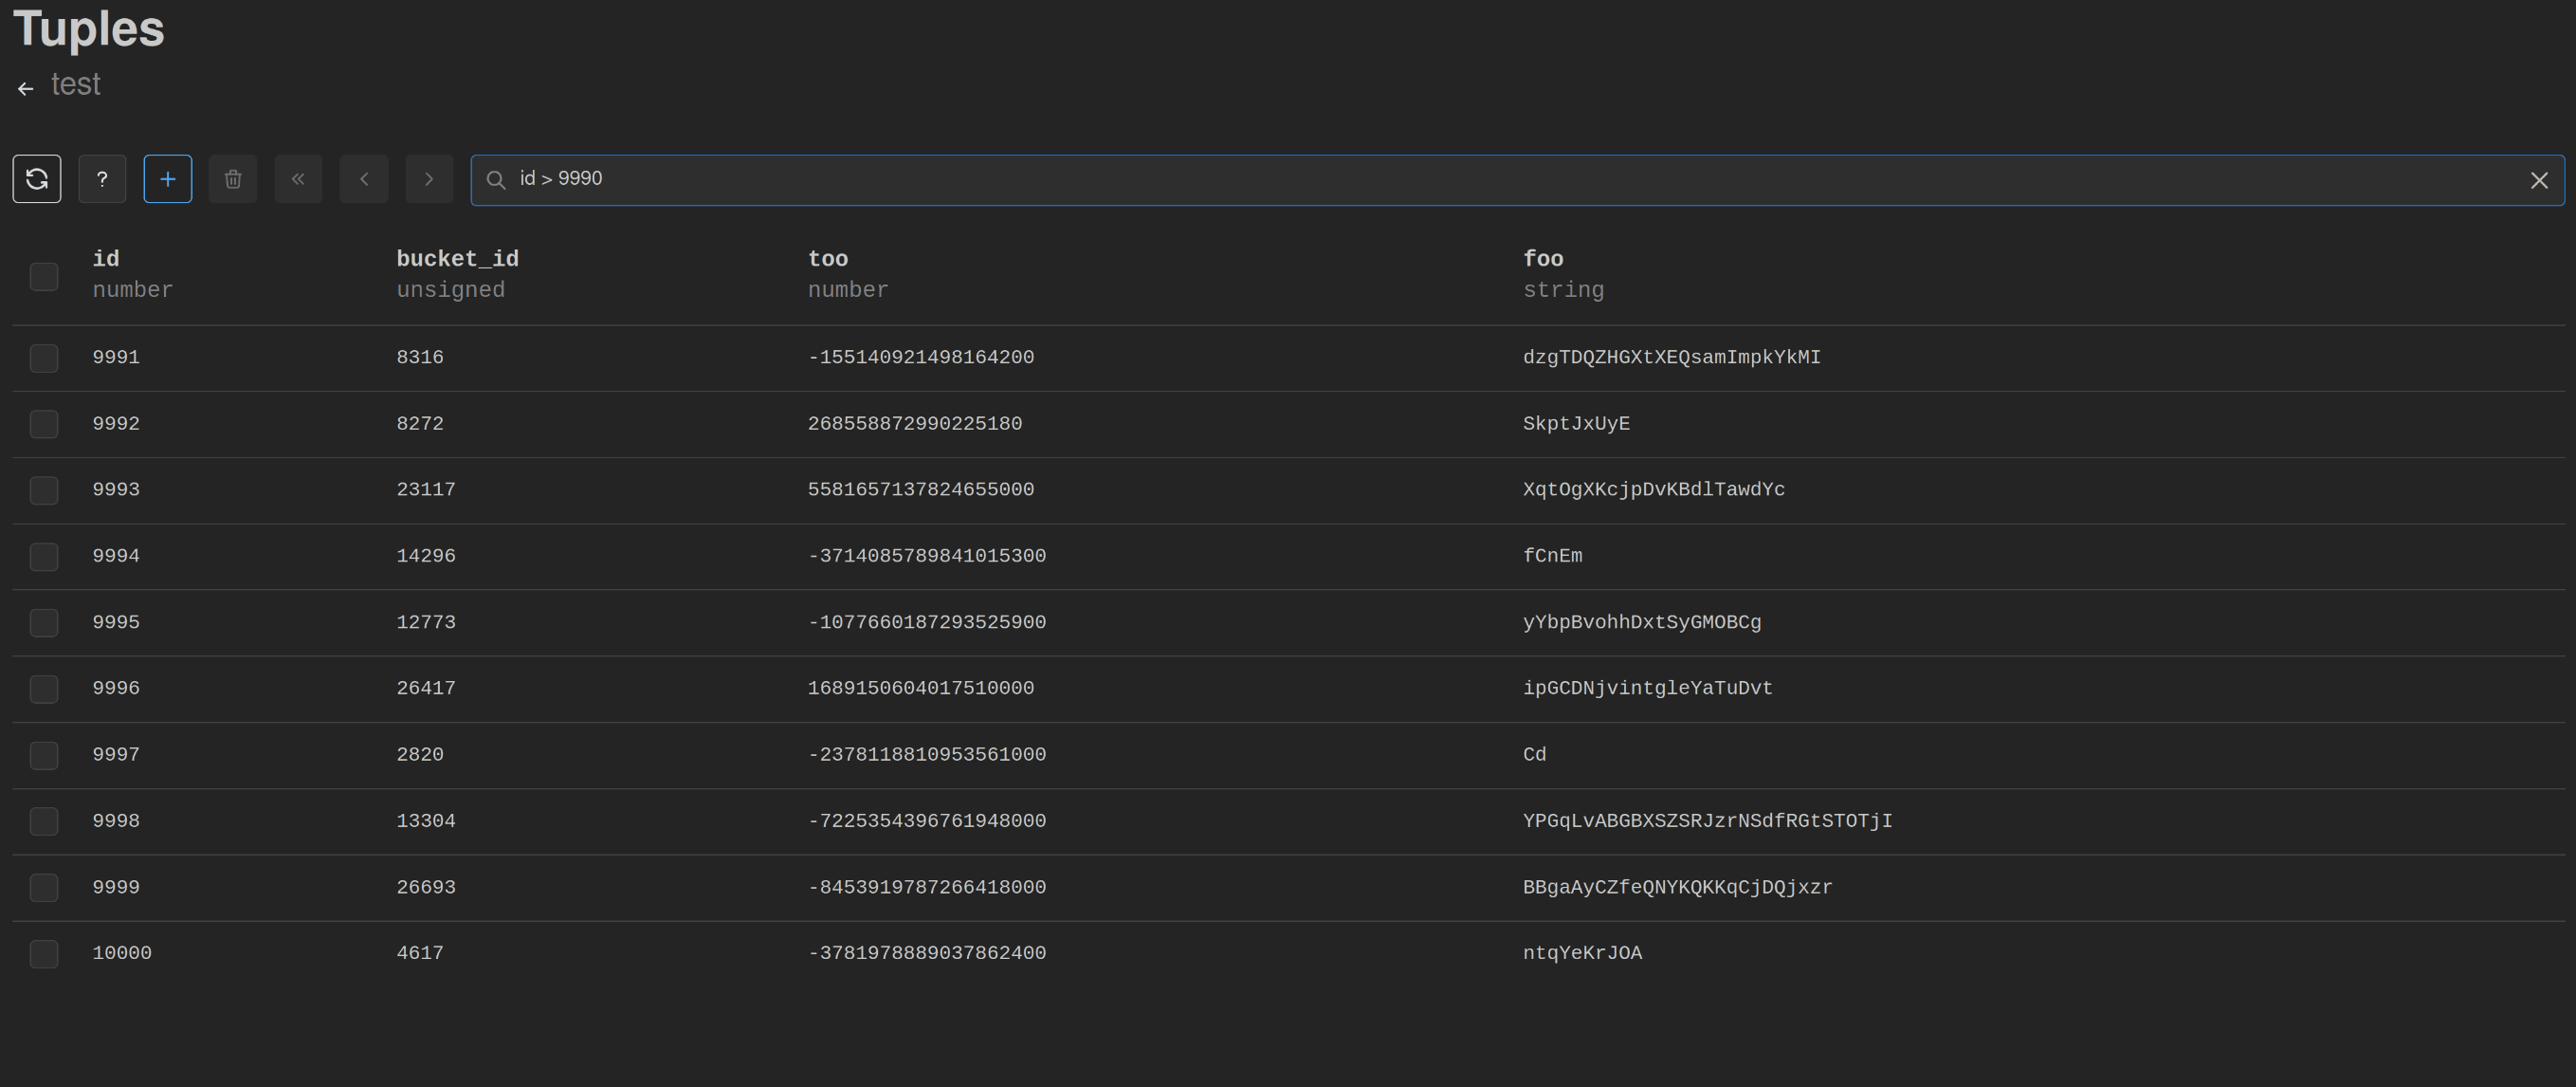The width and height of the screenshot is (2576, 1087).
Task: Select bucket_id value 12773
Action: pyautogui.click(x=426, y=622)
